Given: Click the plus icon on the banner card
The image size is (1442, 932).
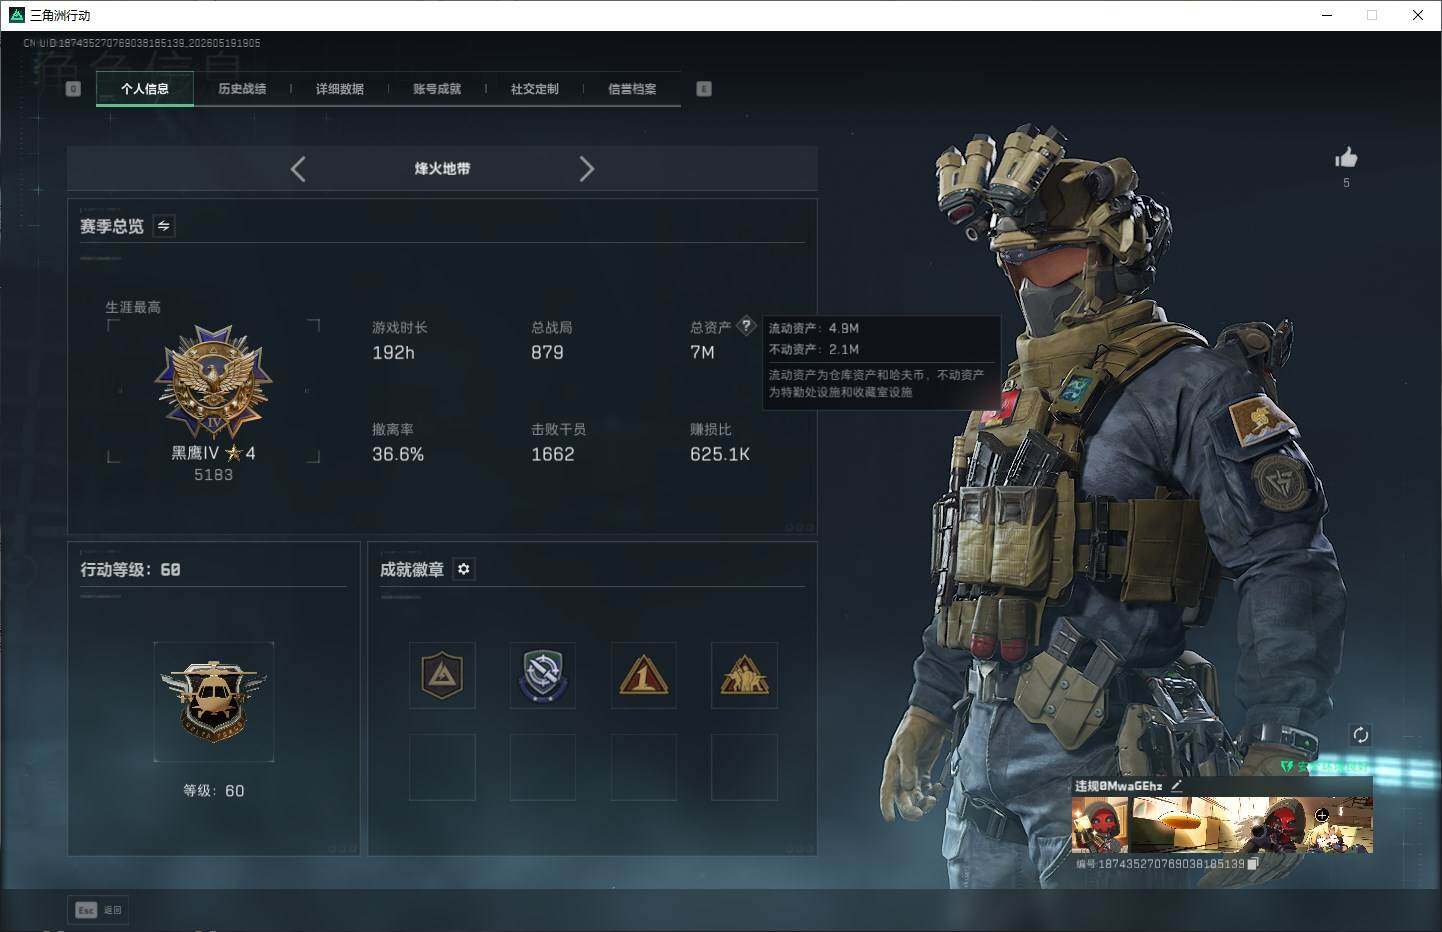Looking at the screenshot, I should coord(1321,816).
